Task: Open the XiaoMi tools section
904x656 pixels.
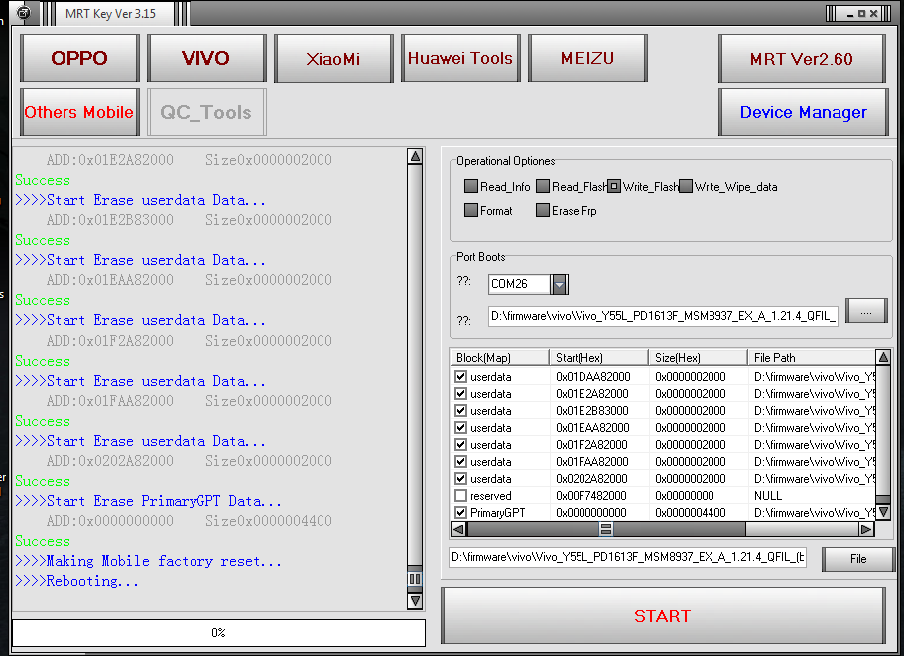Action: tap(333, 58)
